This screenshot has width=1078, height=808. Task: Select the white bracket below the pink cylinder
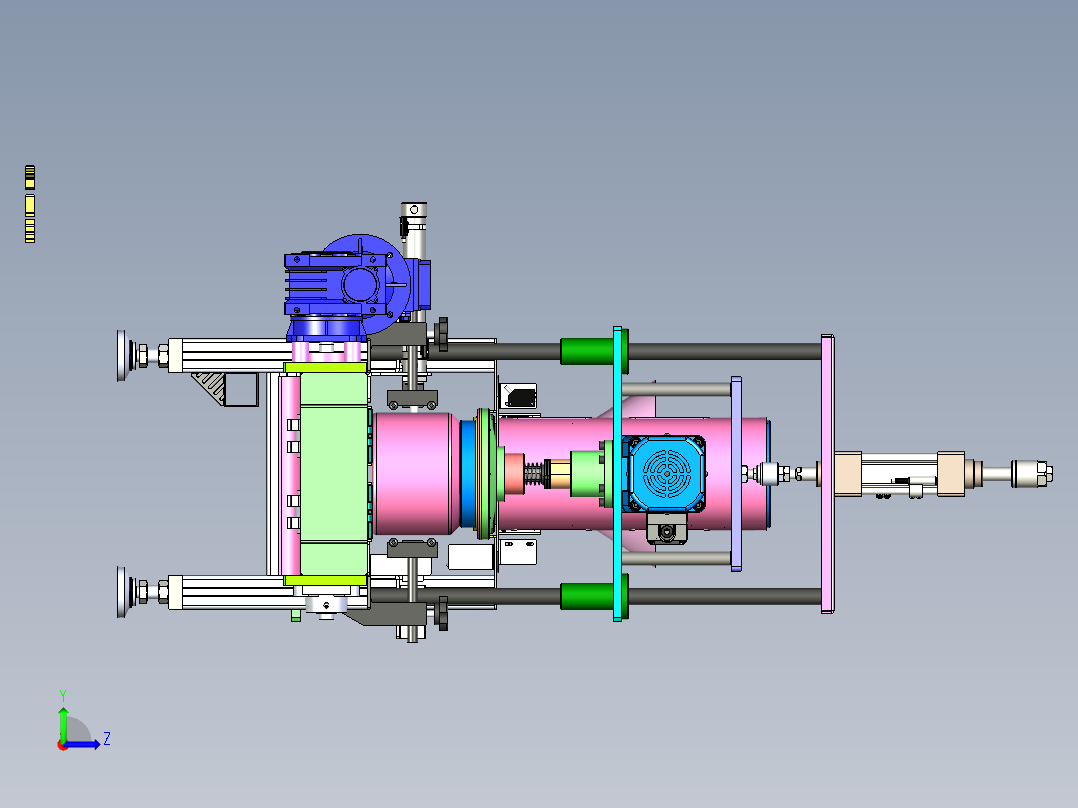519,552
